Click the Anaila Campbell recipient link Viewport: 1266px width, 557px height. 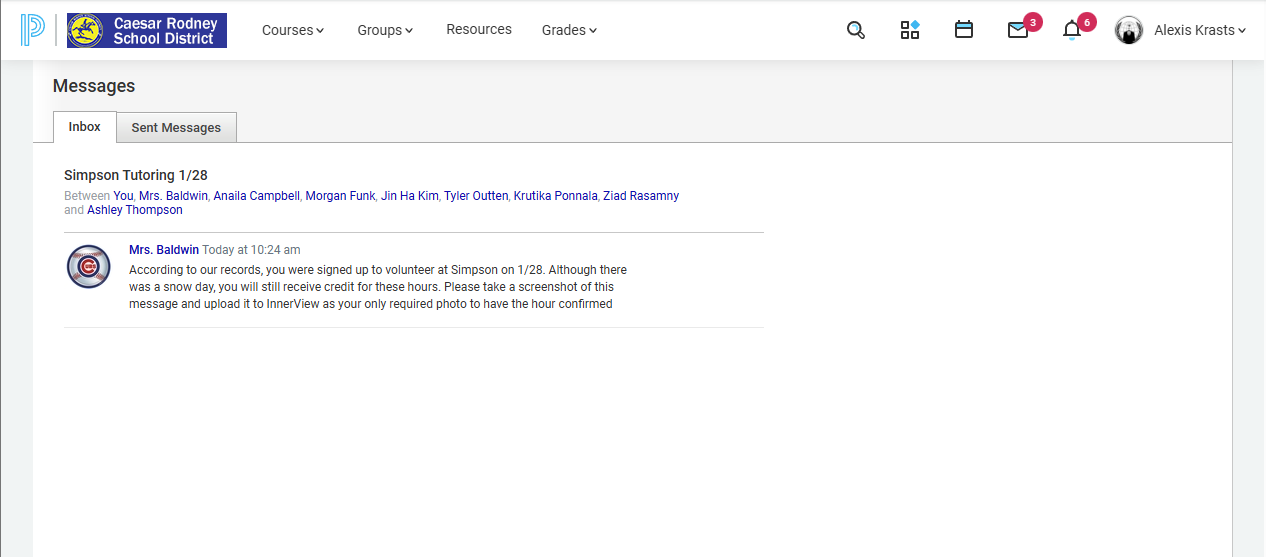[x=256, y=196]
